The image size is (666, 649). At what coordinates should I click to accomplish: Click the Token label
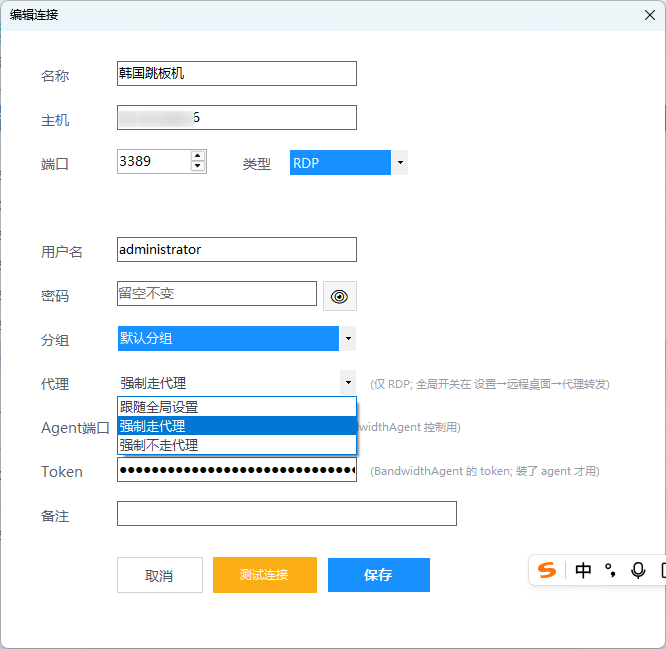click(62, 472)
